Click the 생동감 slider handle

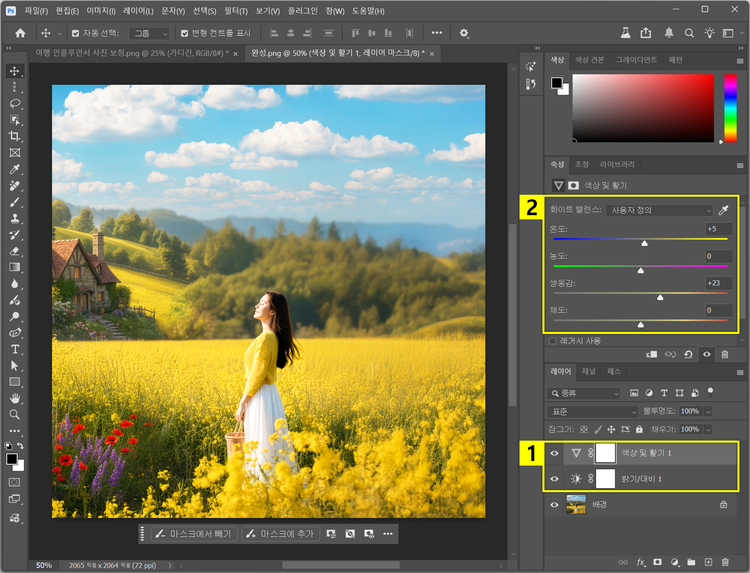pos(659,297)
